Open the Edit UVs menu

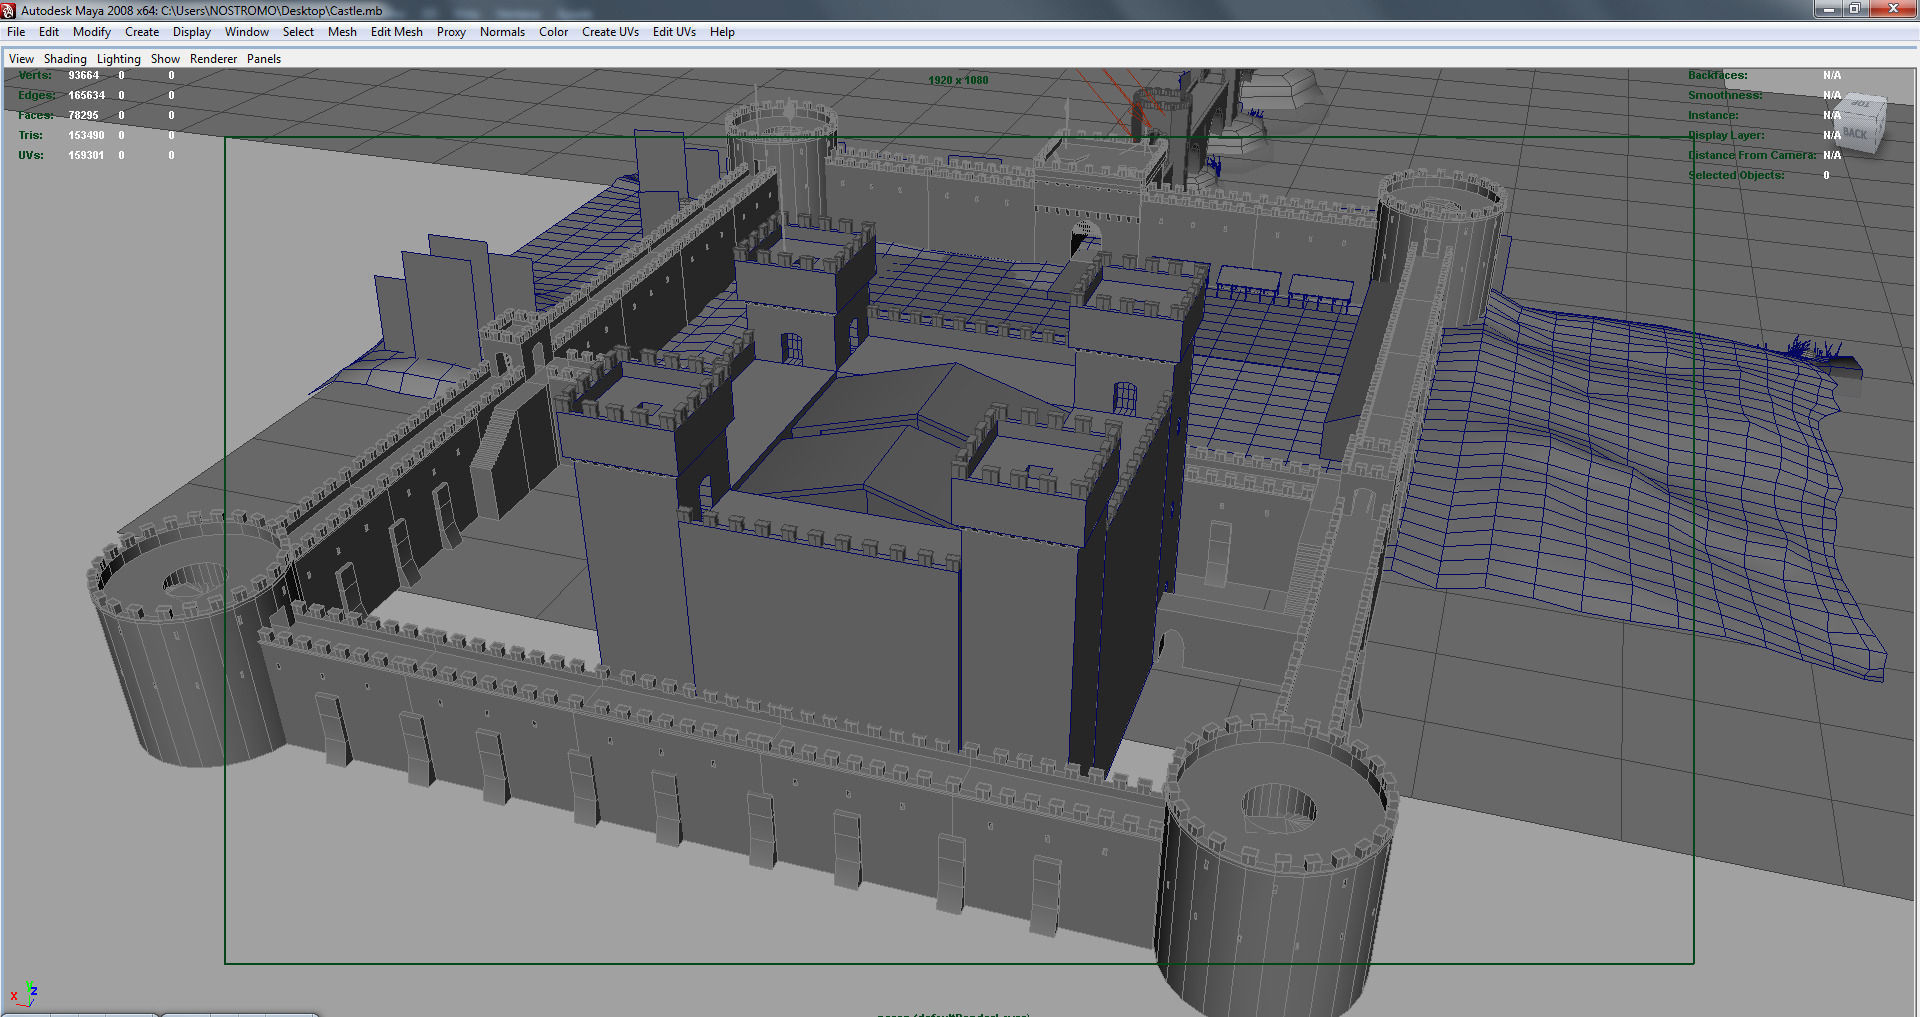(x=674, y=32)
